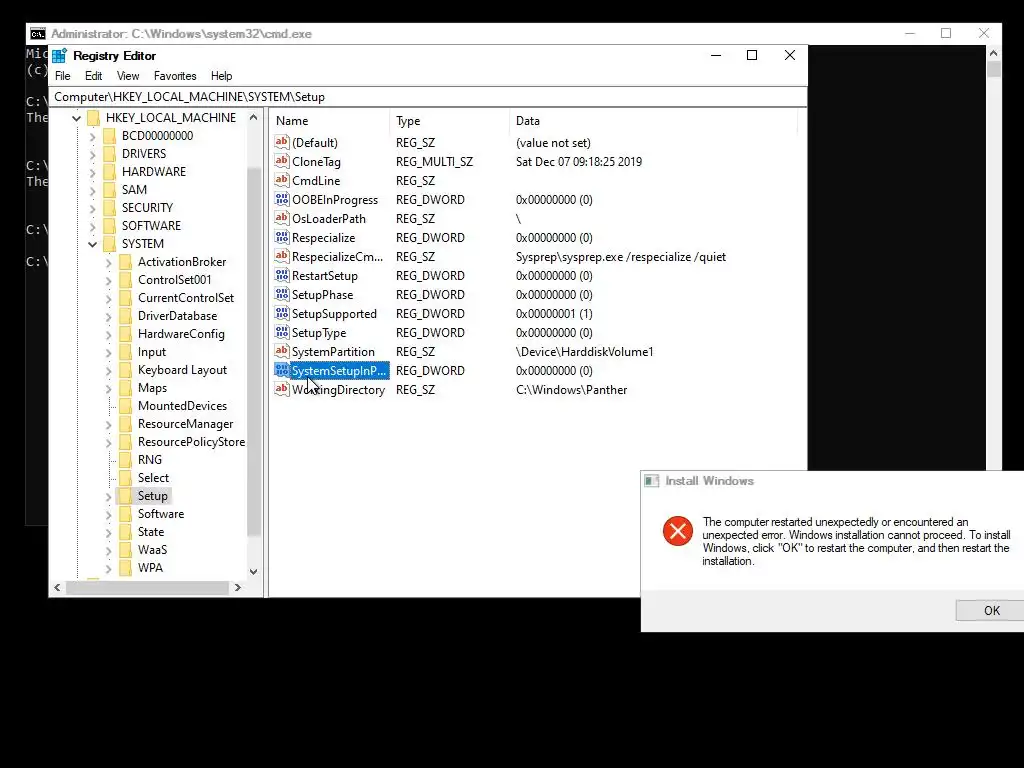Click the red error icon in dialog

click(678, 530)
